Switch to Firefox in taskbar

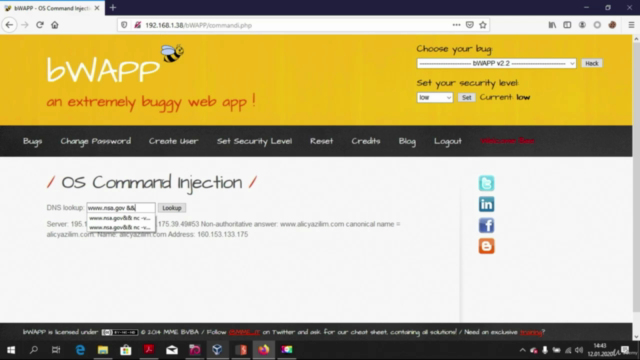point(264,350)
